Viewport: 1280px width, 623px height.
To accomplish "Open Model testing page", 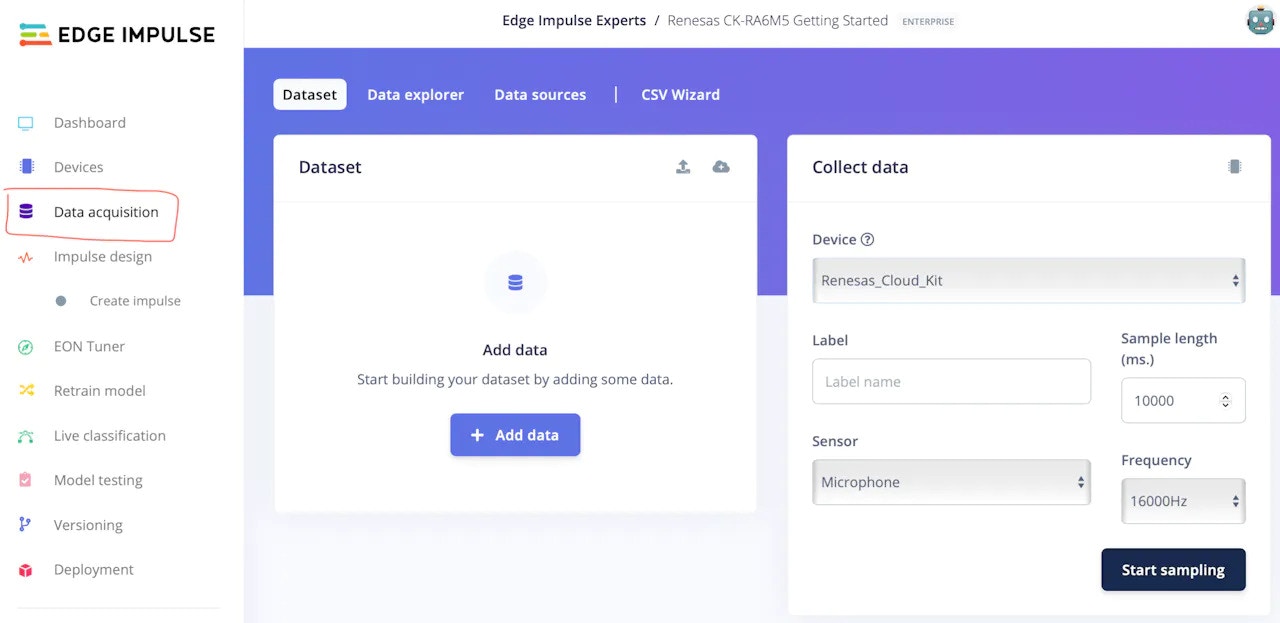I will tap(98, 480).
